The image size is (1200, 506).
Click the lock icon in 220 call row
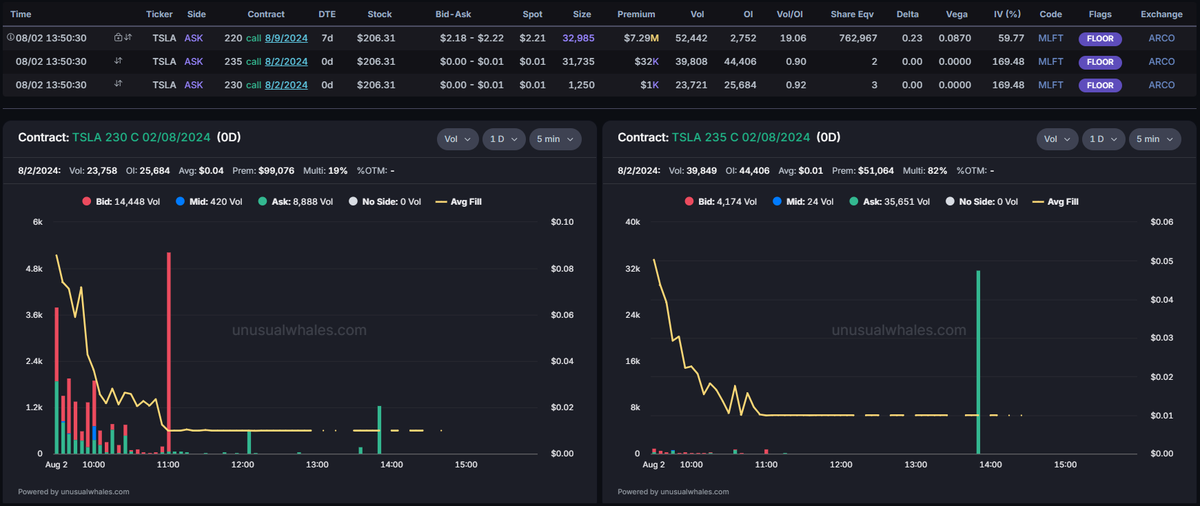coord(118,37)
